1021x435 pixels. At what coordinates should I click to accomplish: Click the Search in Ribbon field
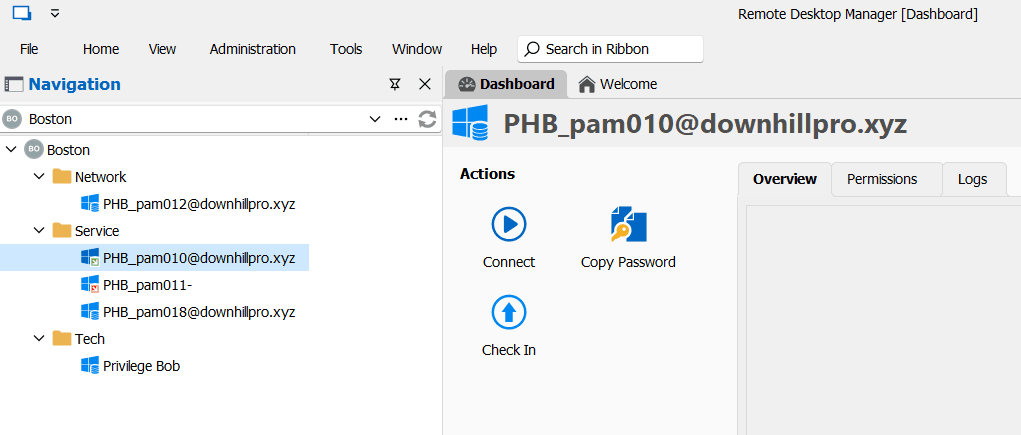[610, 49]
